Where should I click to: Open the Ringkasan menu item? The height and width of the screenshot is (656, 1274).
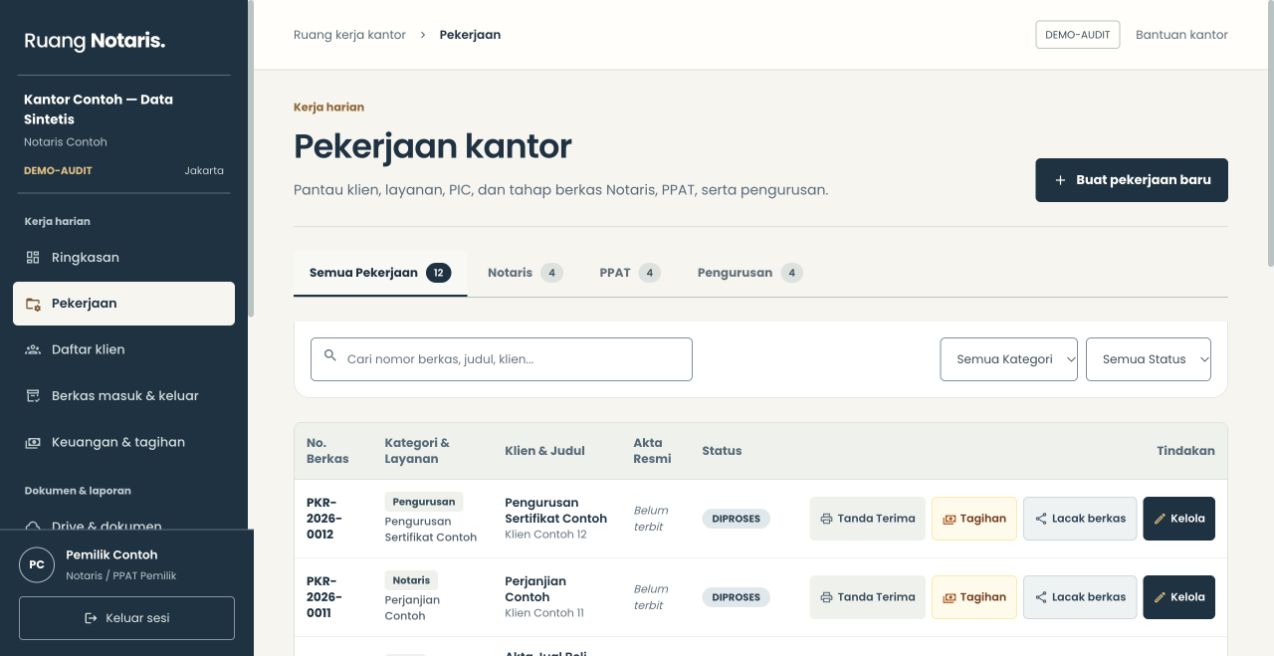coord(124,258)
